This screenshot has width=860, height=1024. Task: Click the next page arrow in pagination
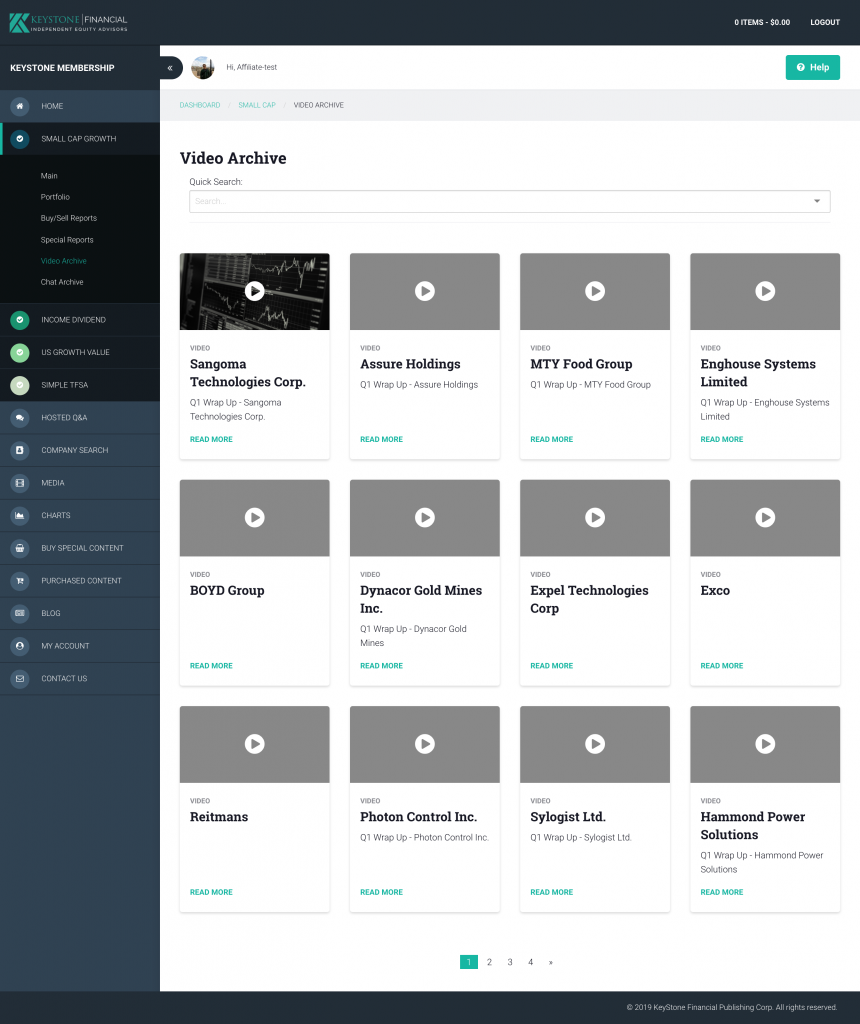point(550,962)
